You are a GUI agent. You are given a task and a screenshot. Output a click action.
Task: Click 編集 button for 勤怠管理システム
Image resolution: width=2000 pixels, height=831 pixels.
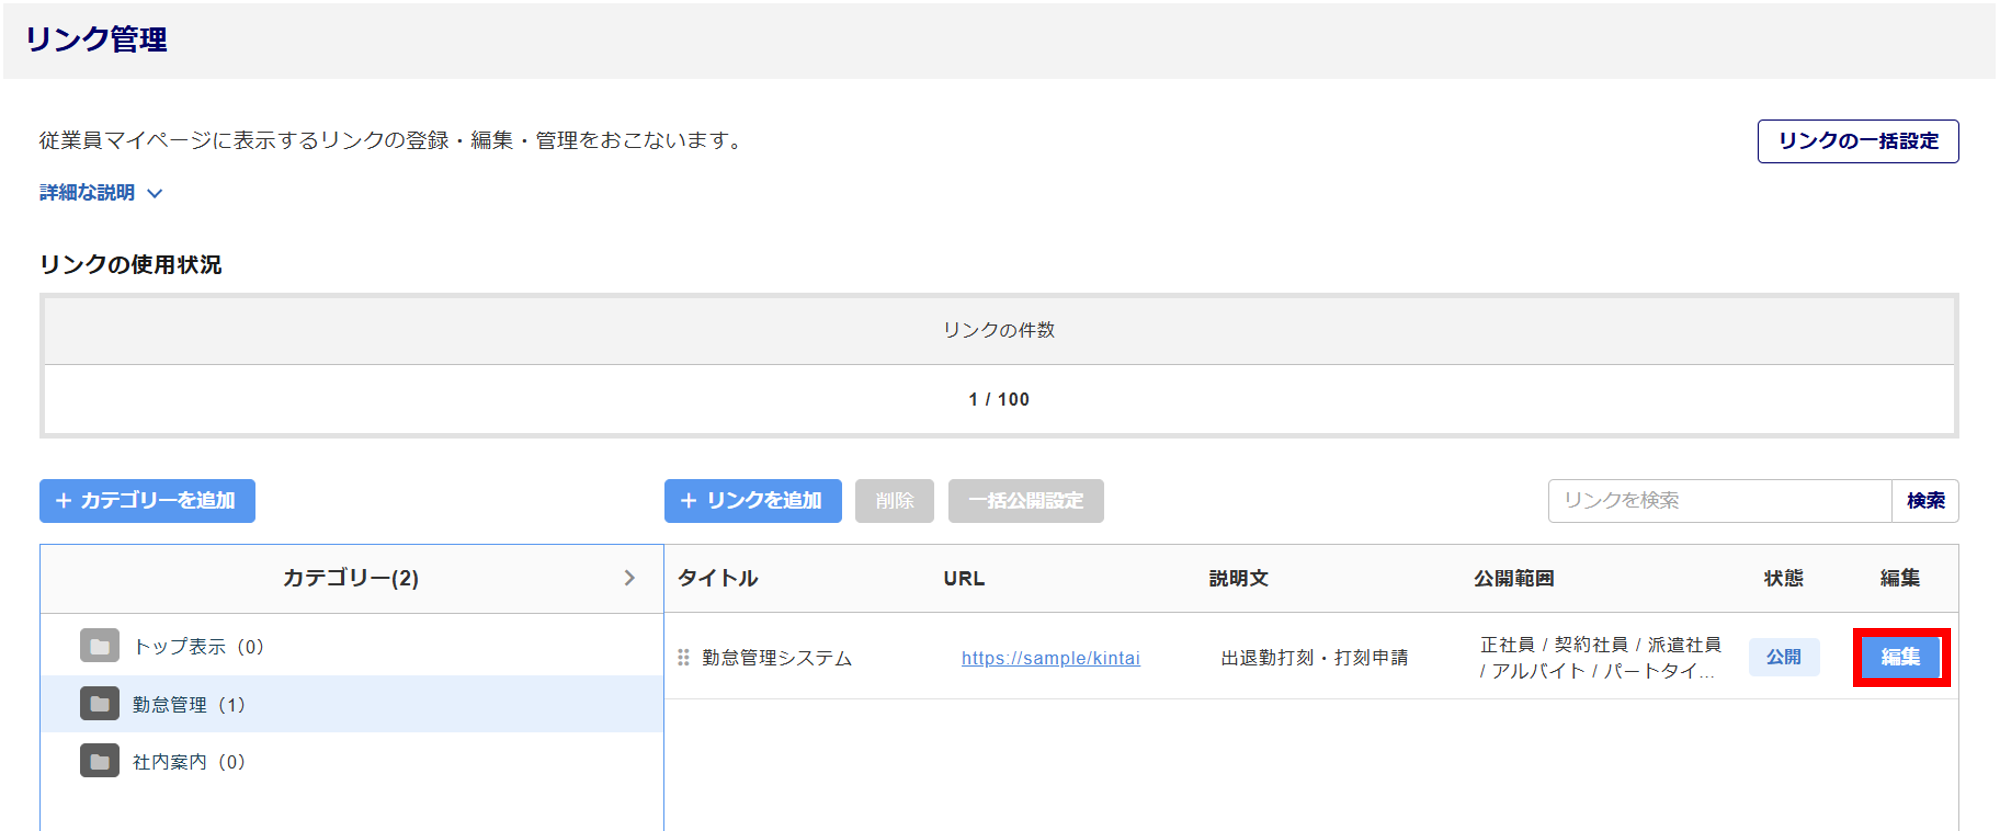(1900, 657)
